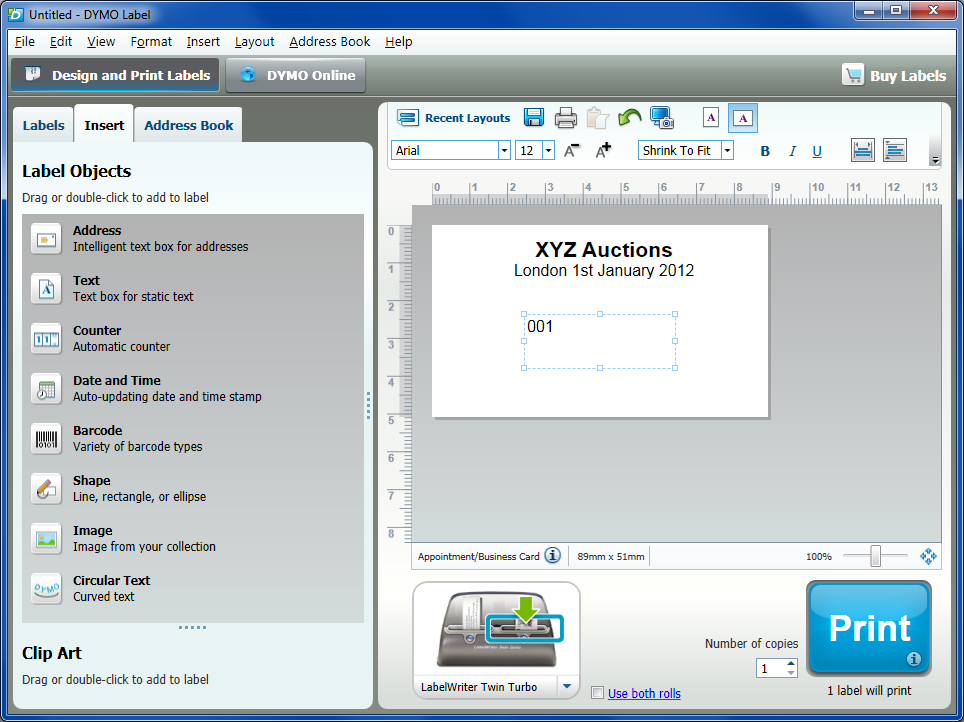Add Barcode object icon
This screenshot has height=722, width=964.
point(46,438)
